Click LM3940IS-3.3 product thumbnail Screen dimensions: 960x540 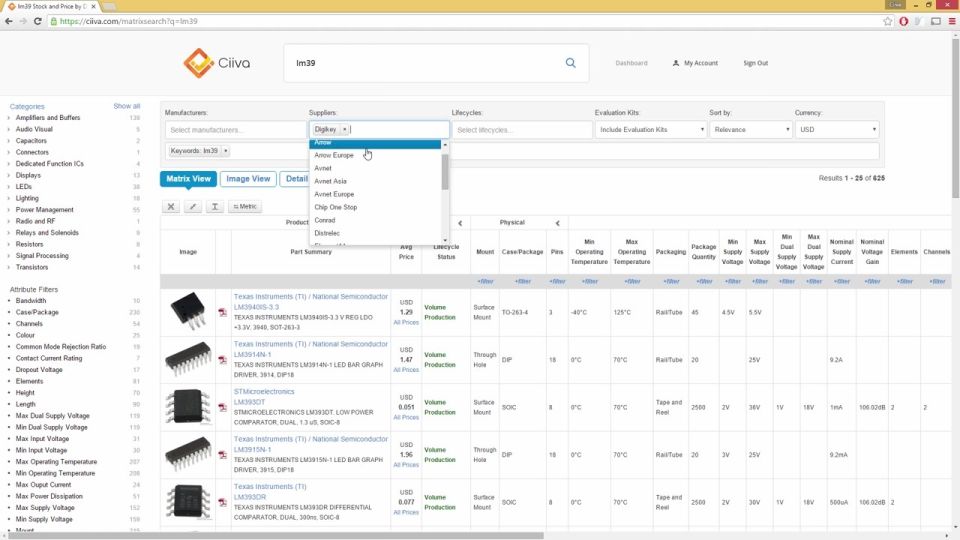point(188,311)
